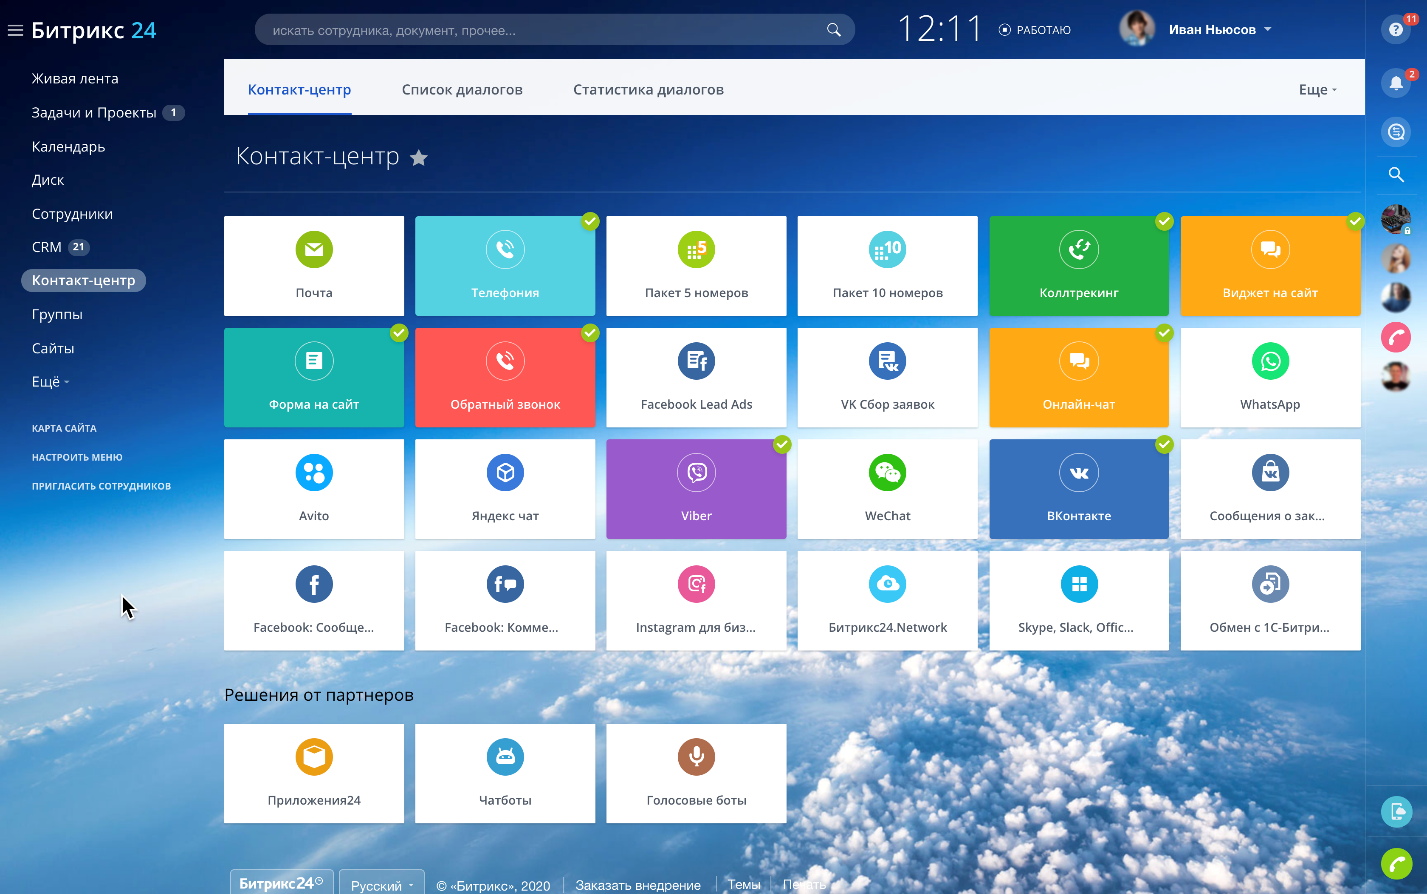This screenshot has width=1427, height=894.
Task: Open the Обратный звонок tile
Action: [x=505, y=378]
